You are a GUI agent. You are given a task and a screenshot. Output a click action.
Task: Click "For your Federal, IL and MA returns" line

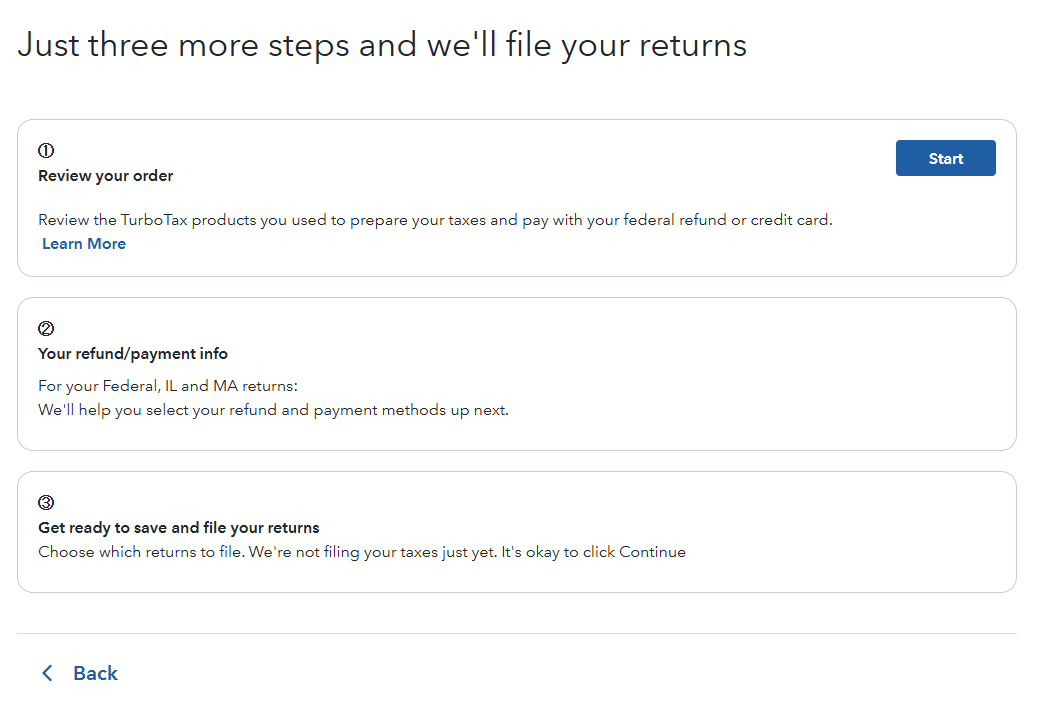point(168,386)
